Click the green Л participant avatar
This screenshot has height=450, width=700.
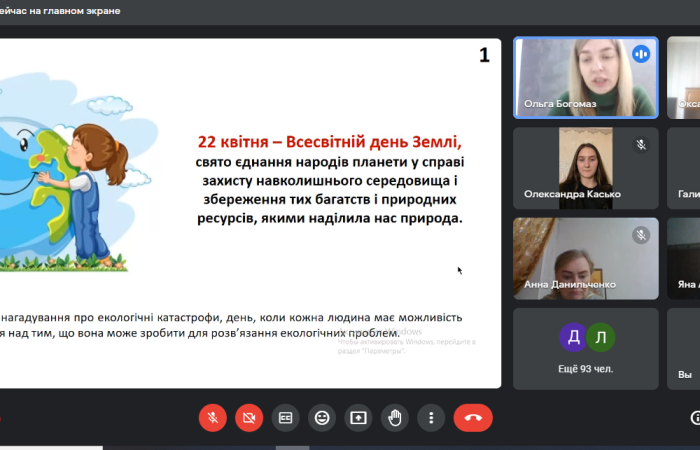pyautogui.click(x=599, y=337)
